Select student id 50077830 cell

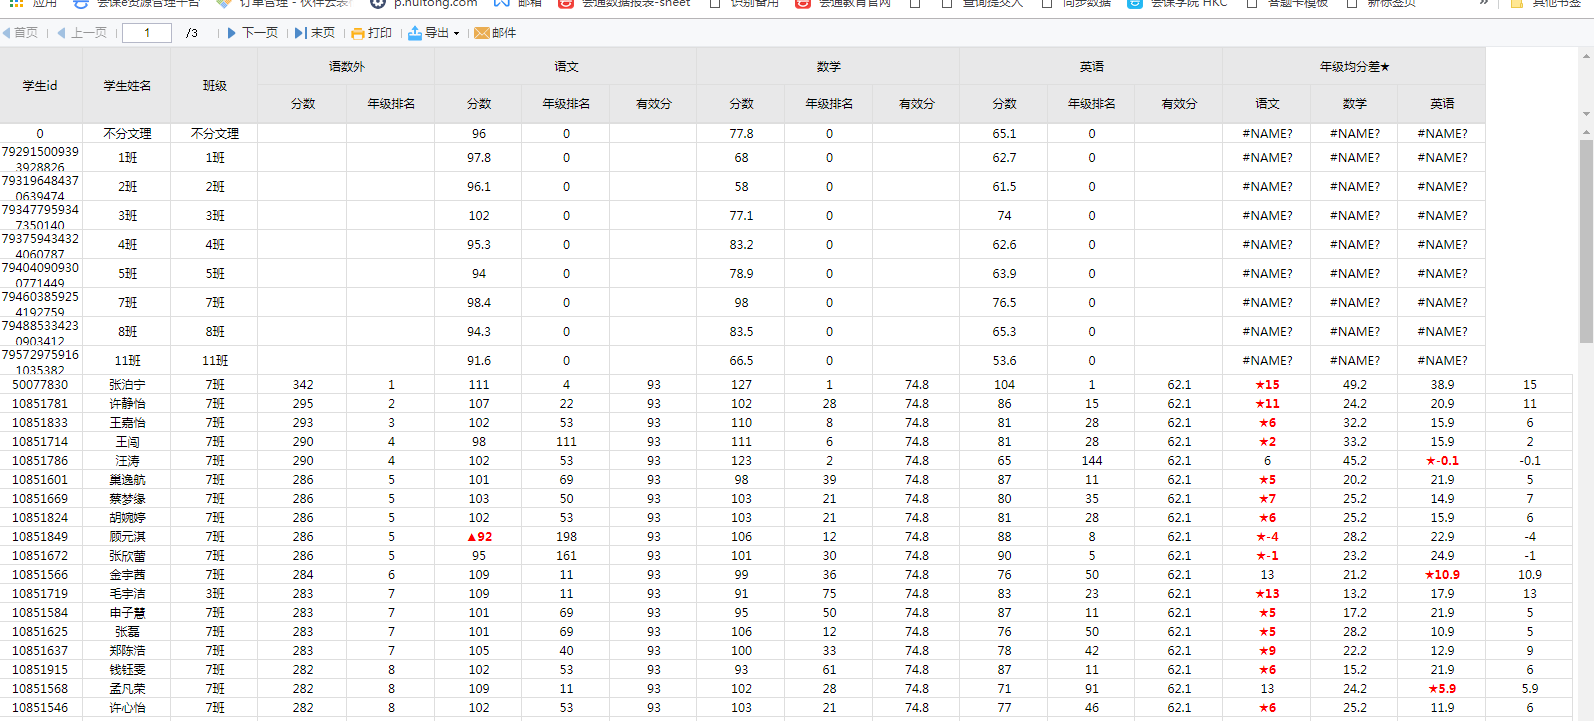40,385
